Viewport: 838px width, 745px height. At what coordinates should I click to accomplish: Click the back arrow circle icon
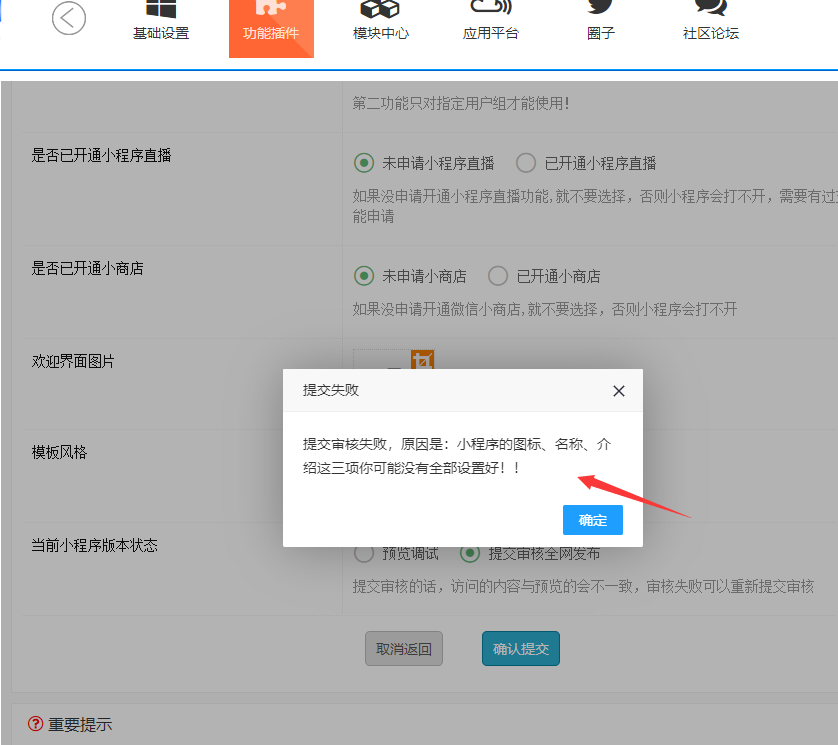click(69, 18)
